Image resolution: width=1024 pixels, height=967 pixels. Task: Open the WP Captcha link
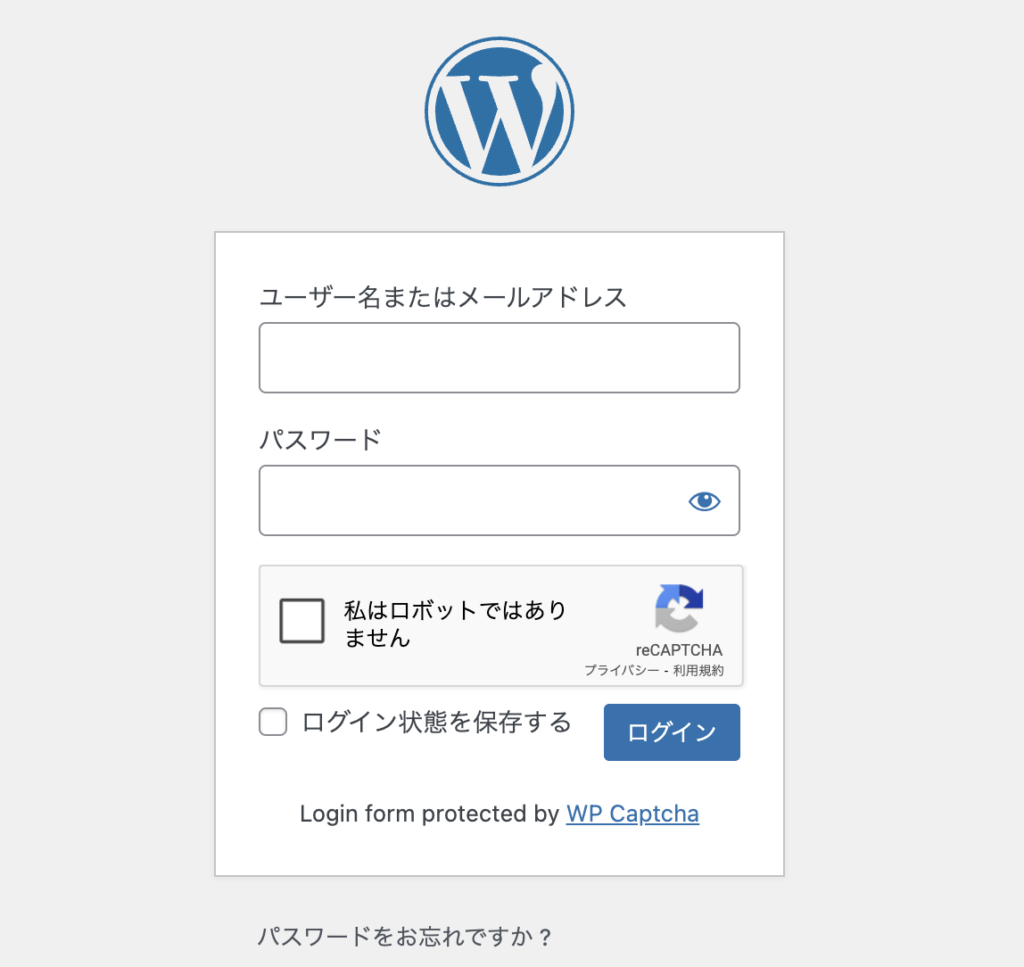tap(632, 814)
